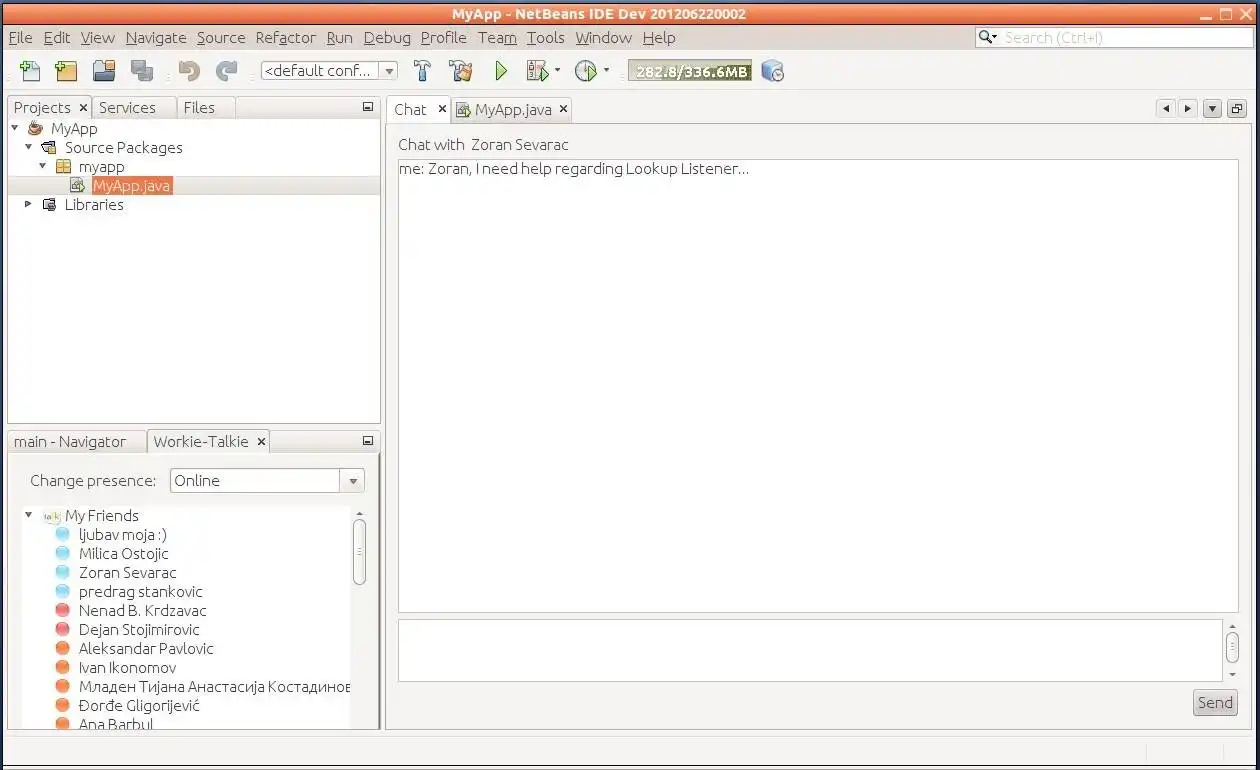Select friend Milica Ostojic
Image resolution: width=1260 pixels, height=770 pixels.
click(x=124, y=554)
